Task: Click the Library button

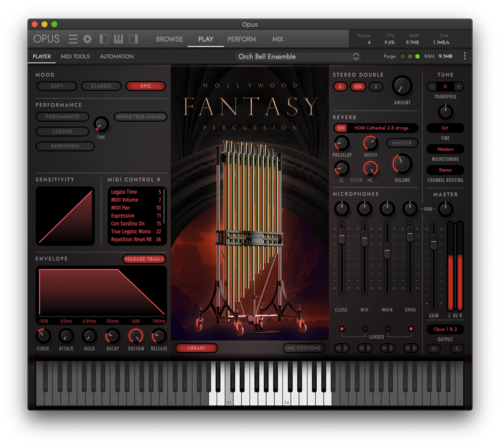Action: 196,348
